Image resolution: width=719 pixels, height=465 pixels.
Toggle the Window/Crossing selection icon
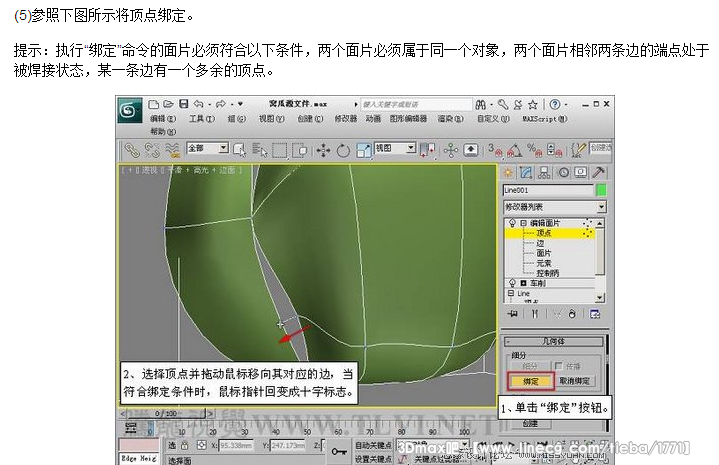pos(300,150)
